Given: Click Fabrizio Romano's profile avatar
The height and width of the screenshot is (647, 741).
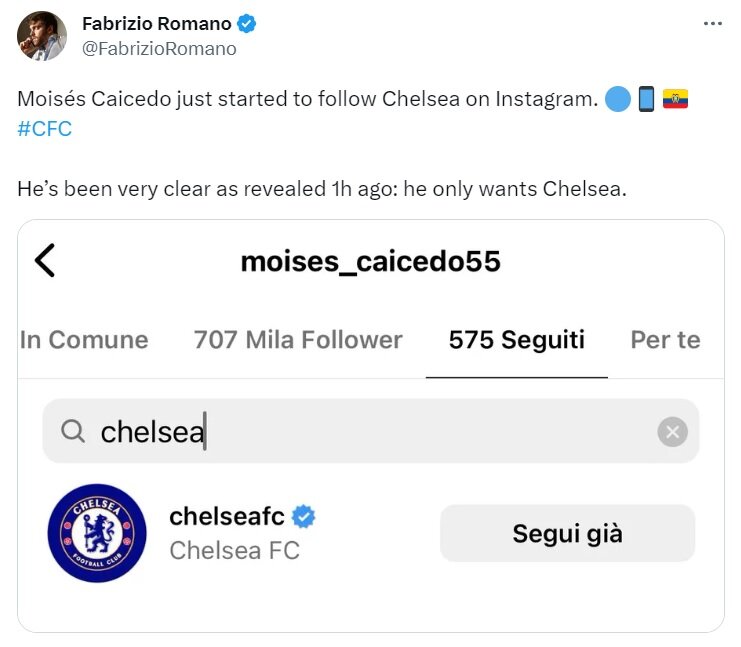Looking at the screenshot, I should point(42,36).
